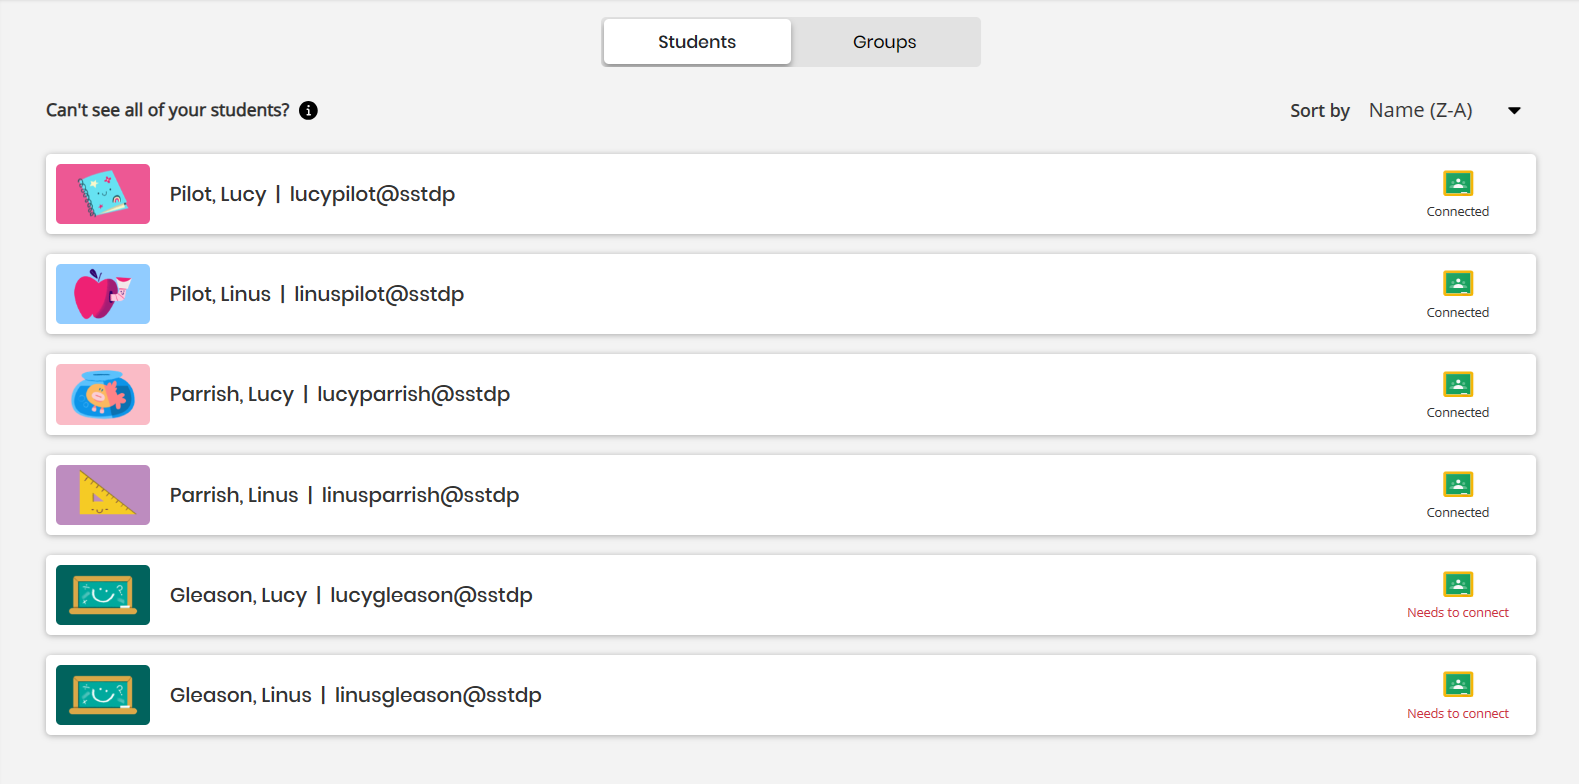Click Connected status for Parrish, Linus
The height and width of the screenshot is (784, 1579).
tap(1458, 512)
